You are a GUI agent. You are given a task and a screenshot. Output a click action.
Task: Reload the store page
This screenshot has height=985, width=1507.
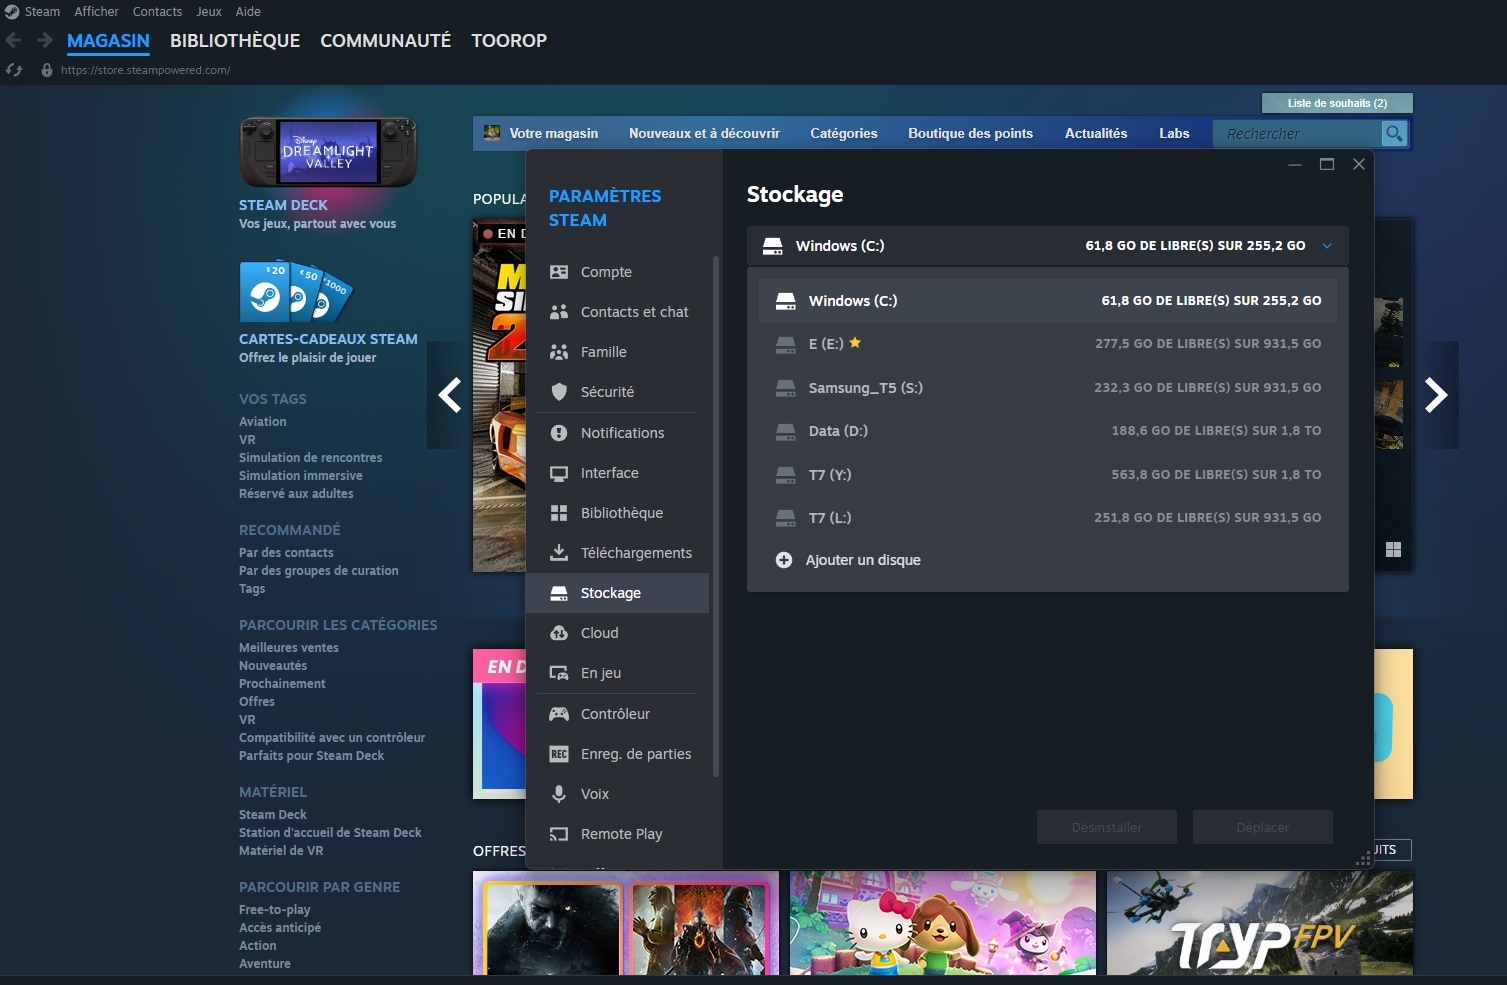(x=14, y=70)
